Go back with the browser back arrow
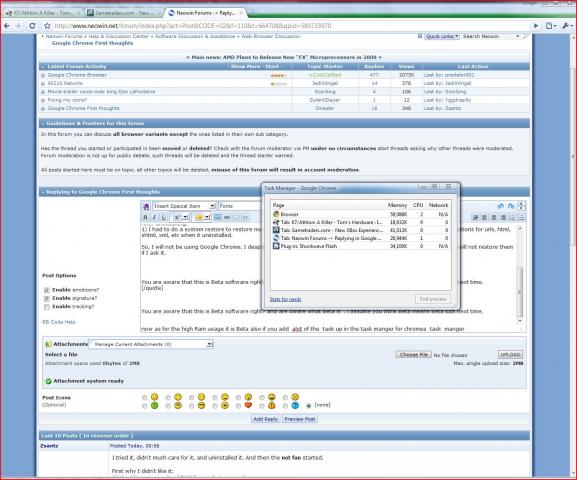The height and width of the screenshot is (480, 577). [x=7, y=26]
